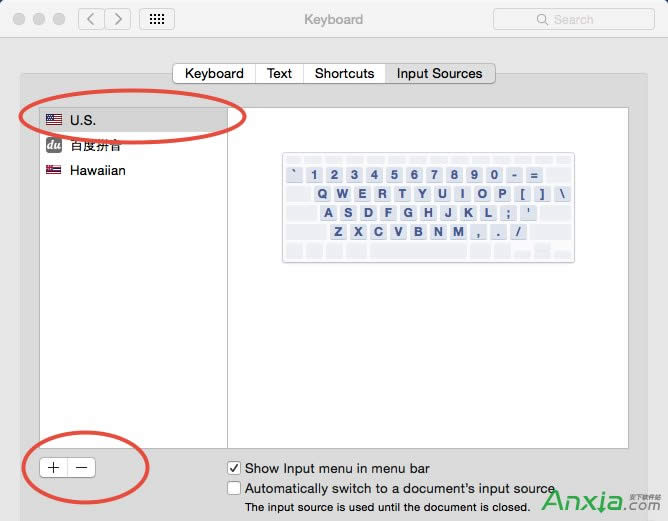668x521 pixels.
Task: Select Hawaiian in the input source list
Action: 97,170
